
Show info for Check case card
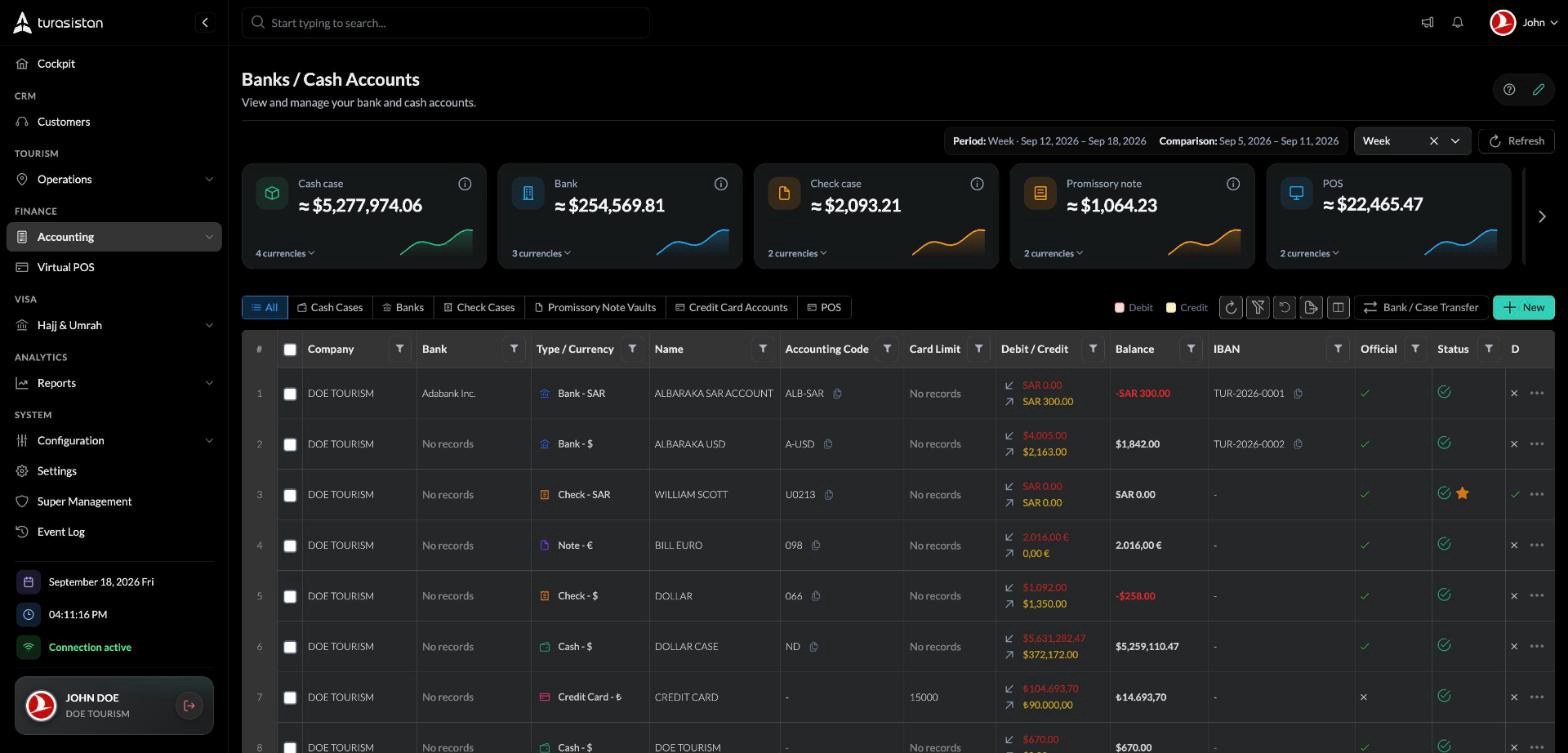coord(977,184)
